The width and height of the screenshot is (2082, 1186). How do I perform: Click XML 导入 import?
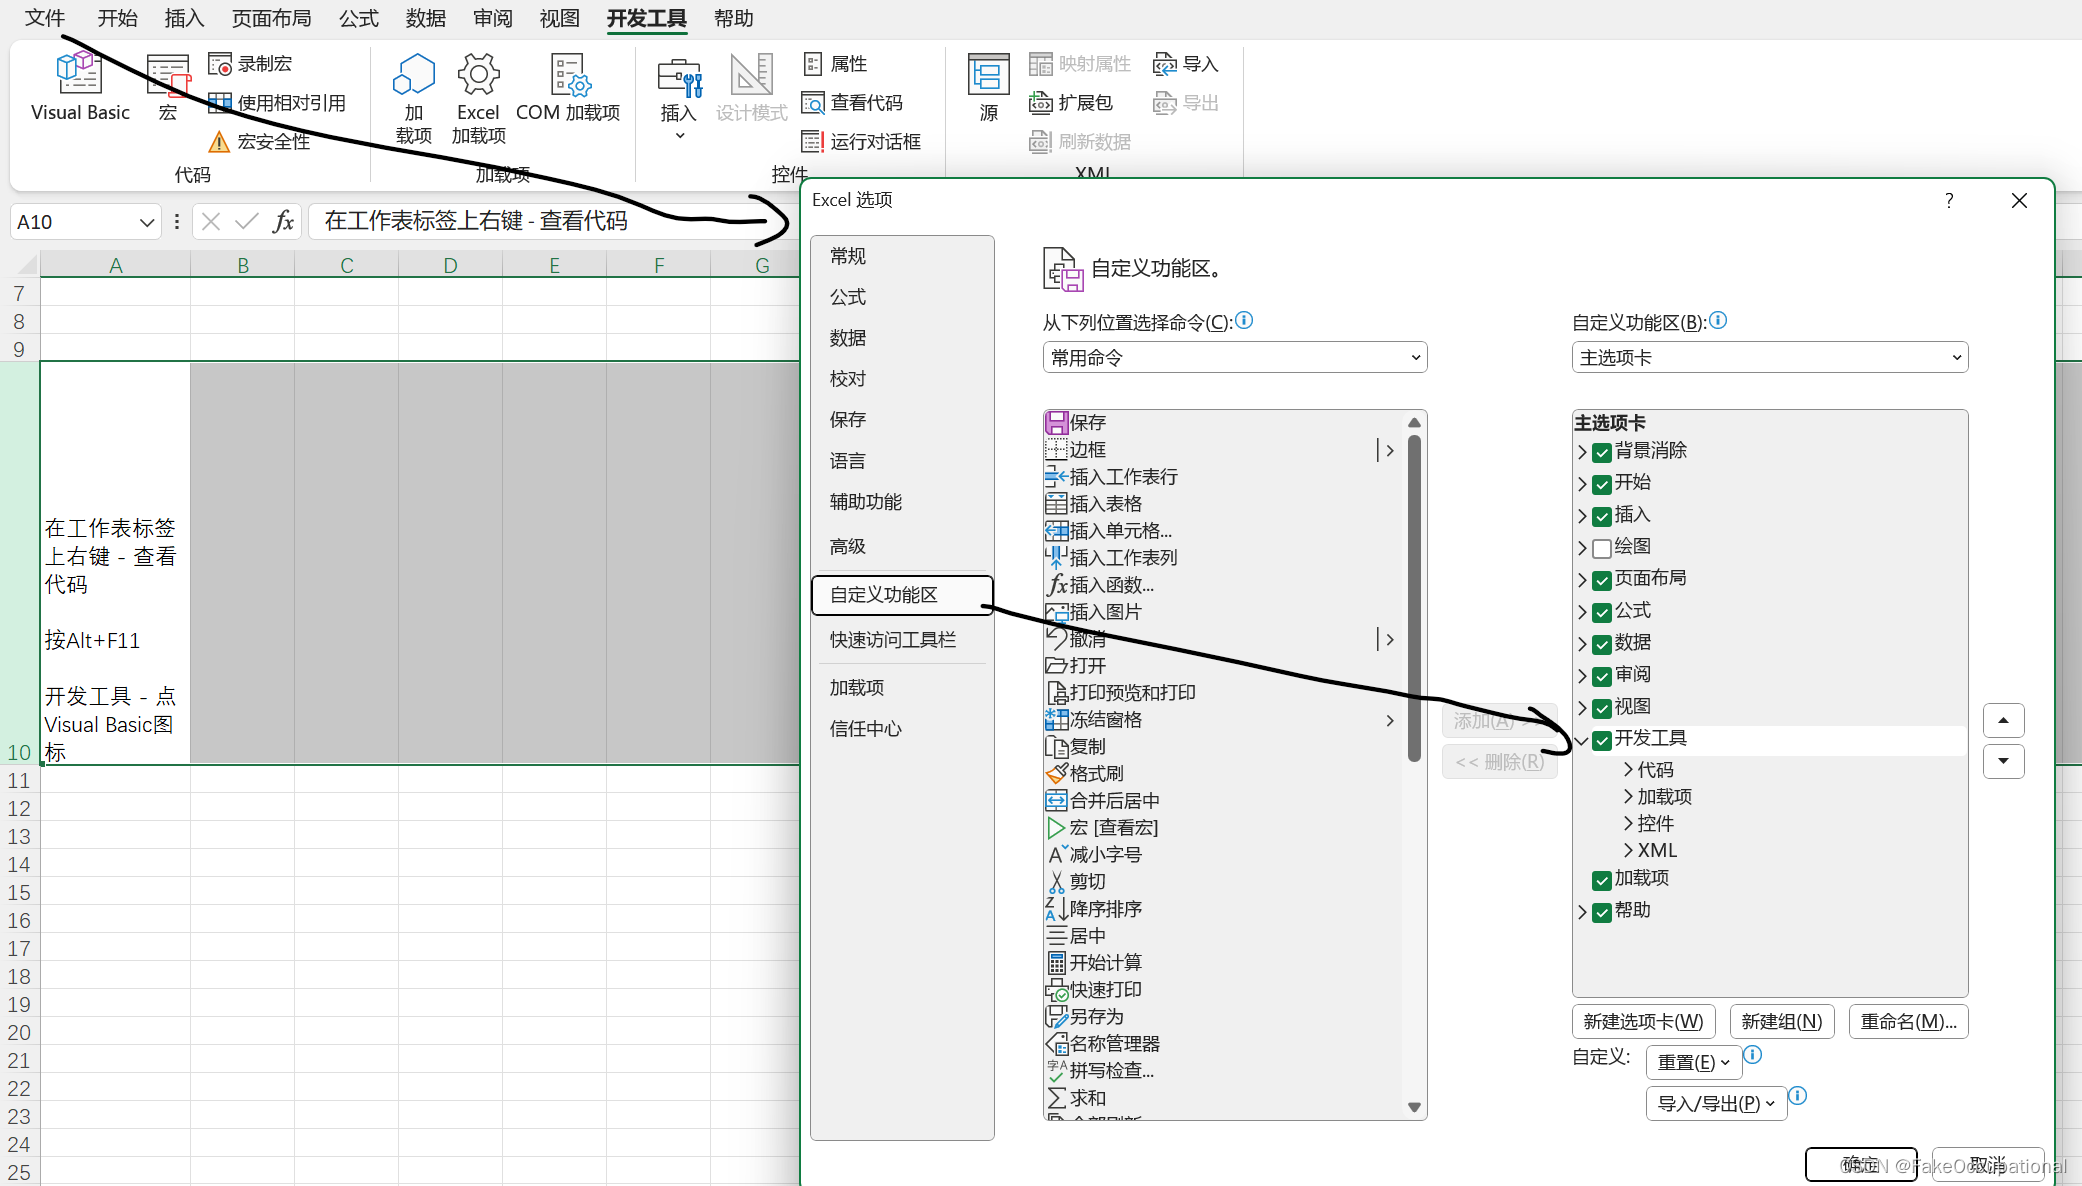point(1186,64)
